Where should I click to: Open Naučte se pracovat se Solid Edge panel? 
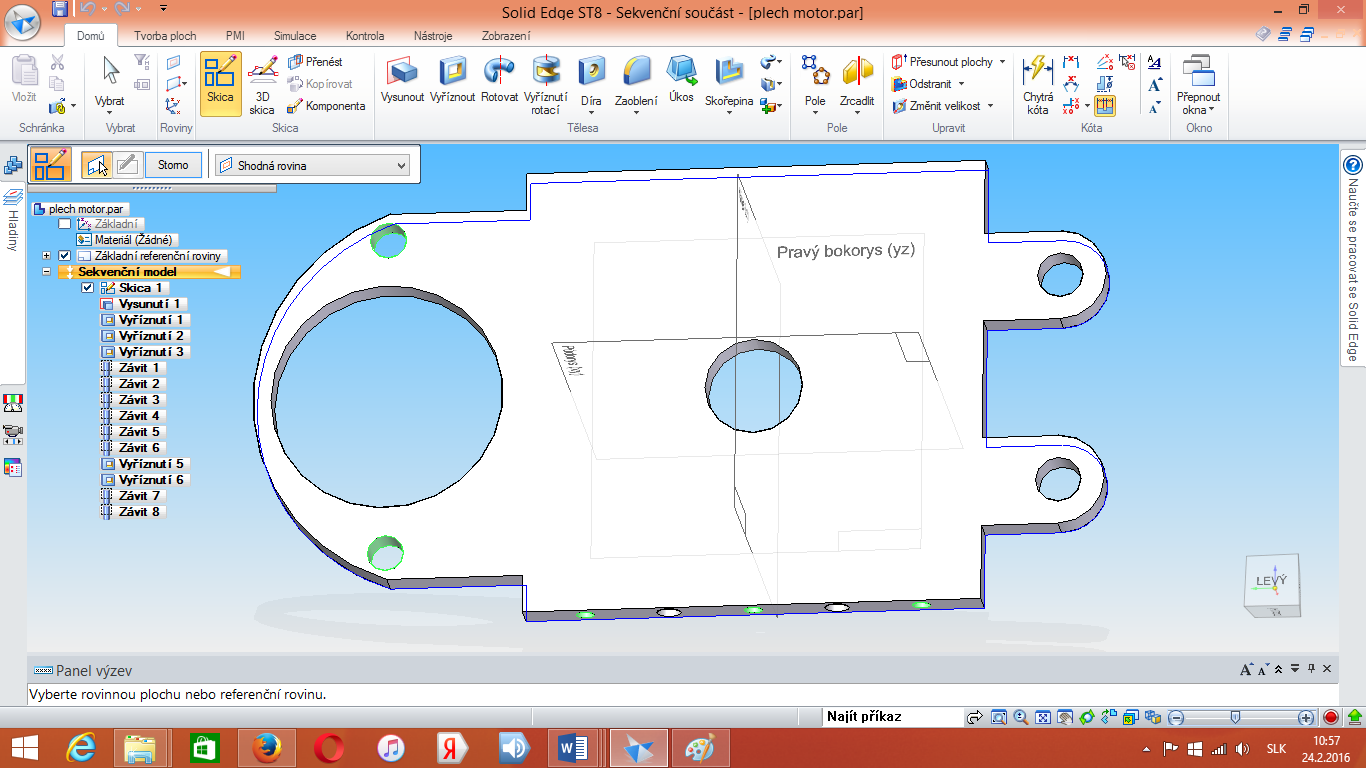point(1353,260)
